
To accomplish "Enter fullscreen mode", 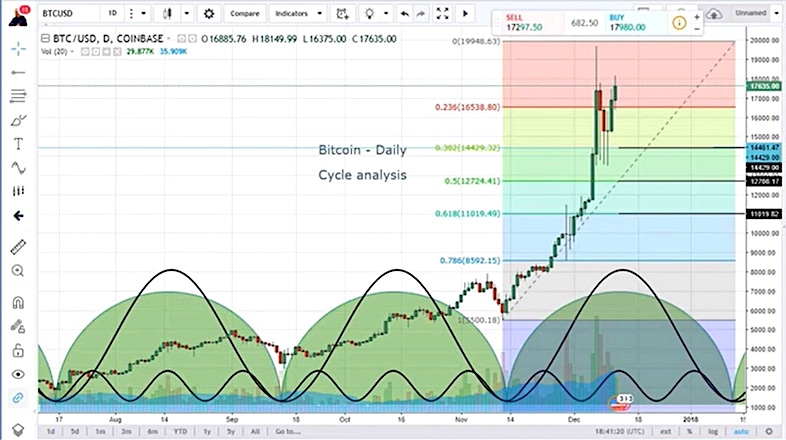I will [442, 14].
